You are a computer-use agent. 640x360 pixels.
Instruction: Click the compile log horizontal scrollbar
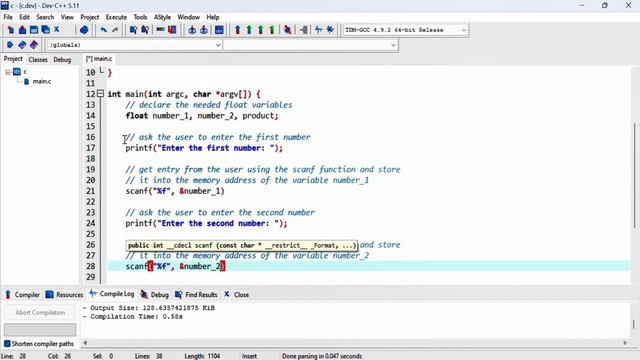(x=354, y=343)
